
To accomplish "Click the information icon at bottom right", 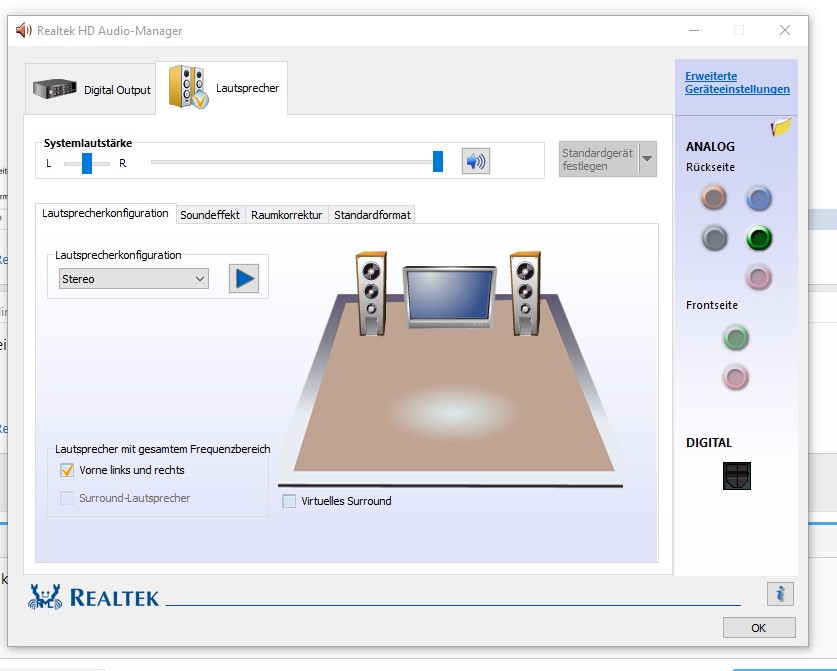I will (780, 593).
